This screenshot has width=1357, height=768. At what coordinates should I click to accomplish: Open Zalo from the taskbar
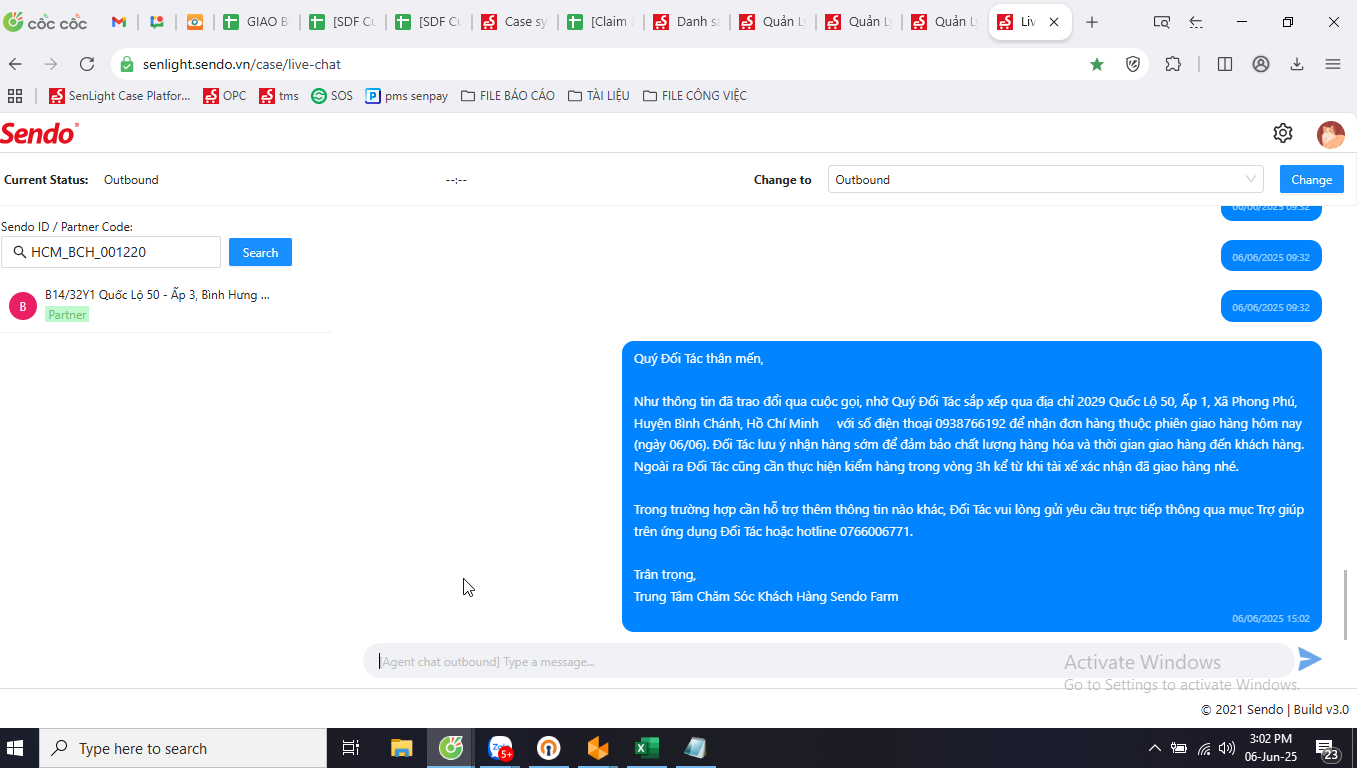(500, 748)
